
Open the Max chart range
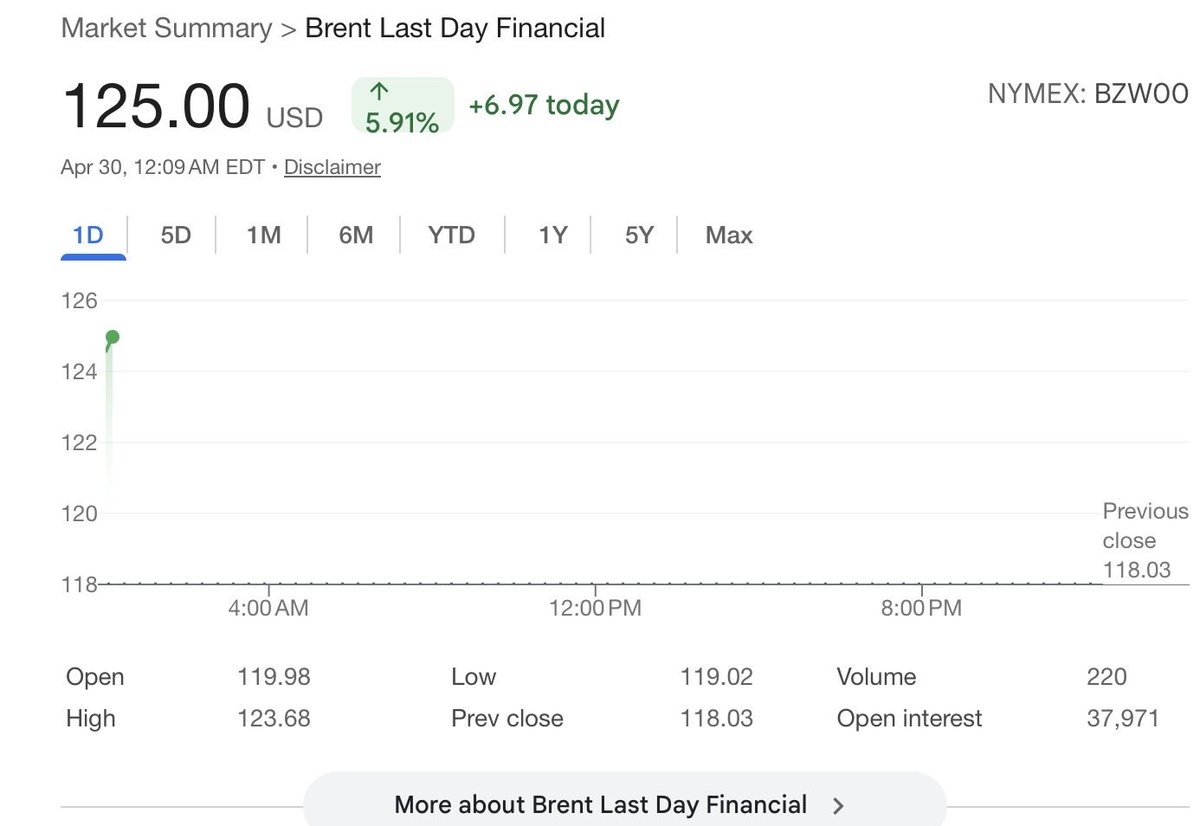pos(729,236)
